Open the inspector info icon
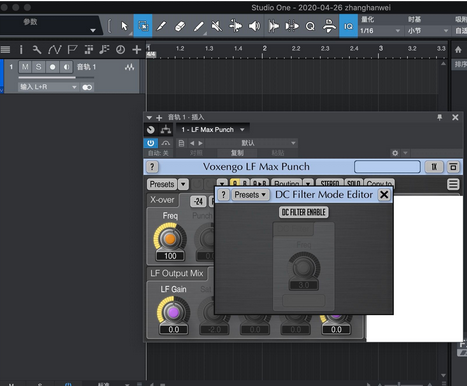467x386 pixels. click(x=21, y=50)
